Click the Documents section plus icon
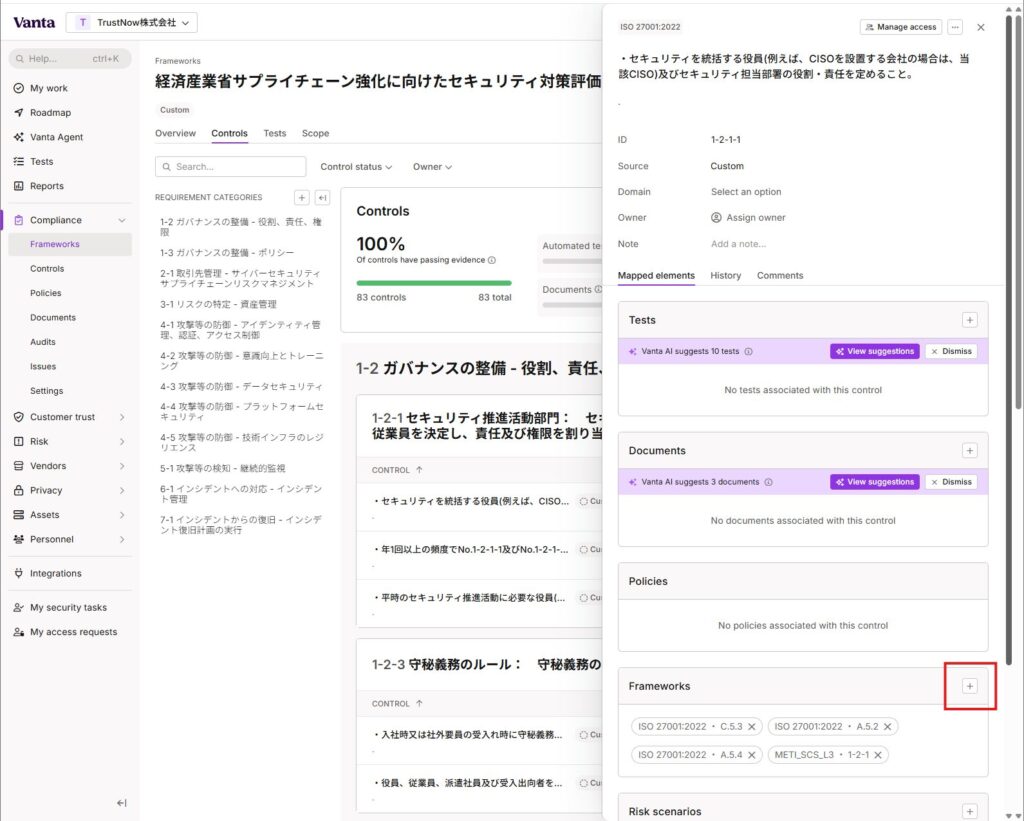The width and height of the screenshot is (1024, 821). coord(969,451)
